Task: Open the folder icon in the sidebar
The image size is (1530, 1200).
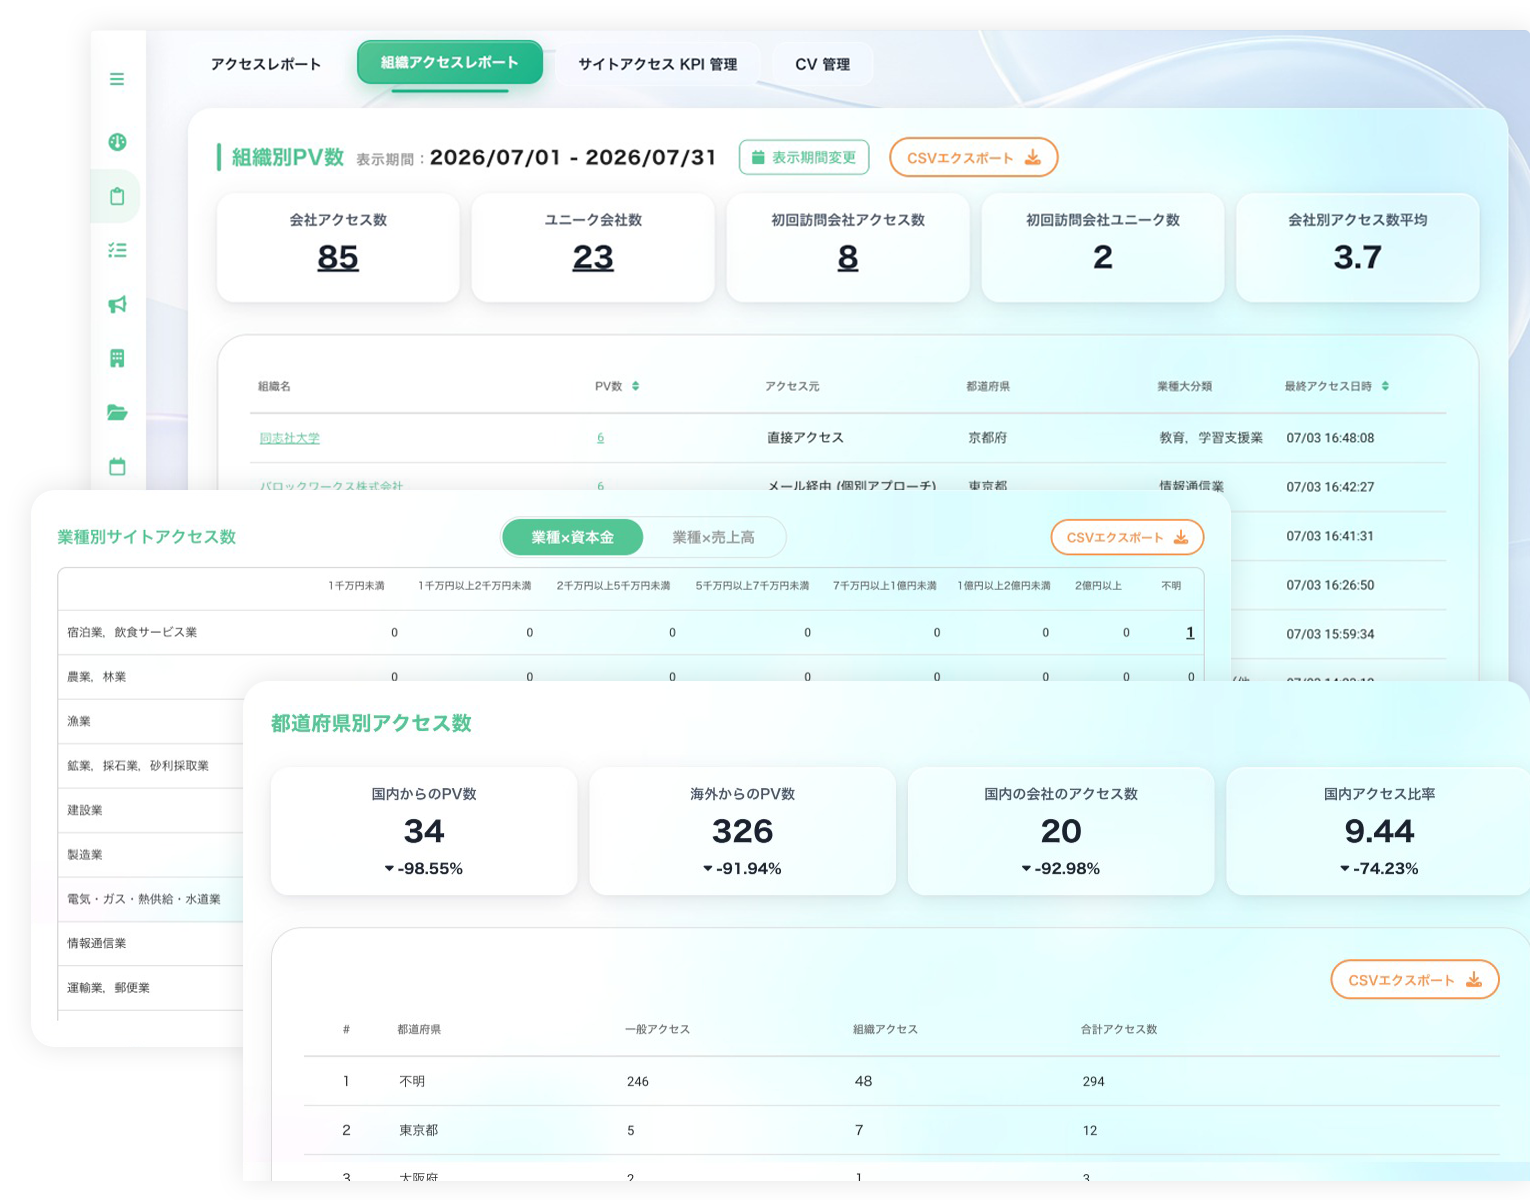Action: click(x=117, y=412)
